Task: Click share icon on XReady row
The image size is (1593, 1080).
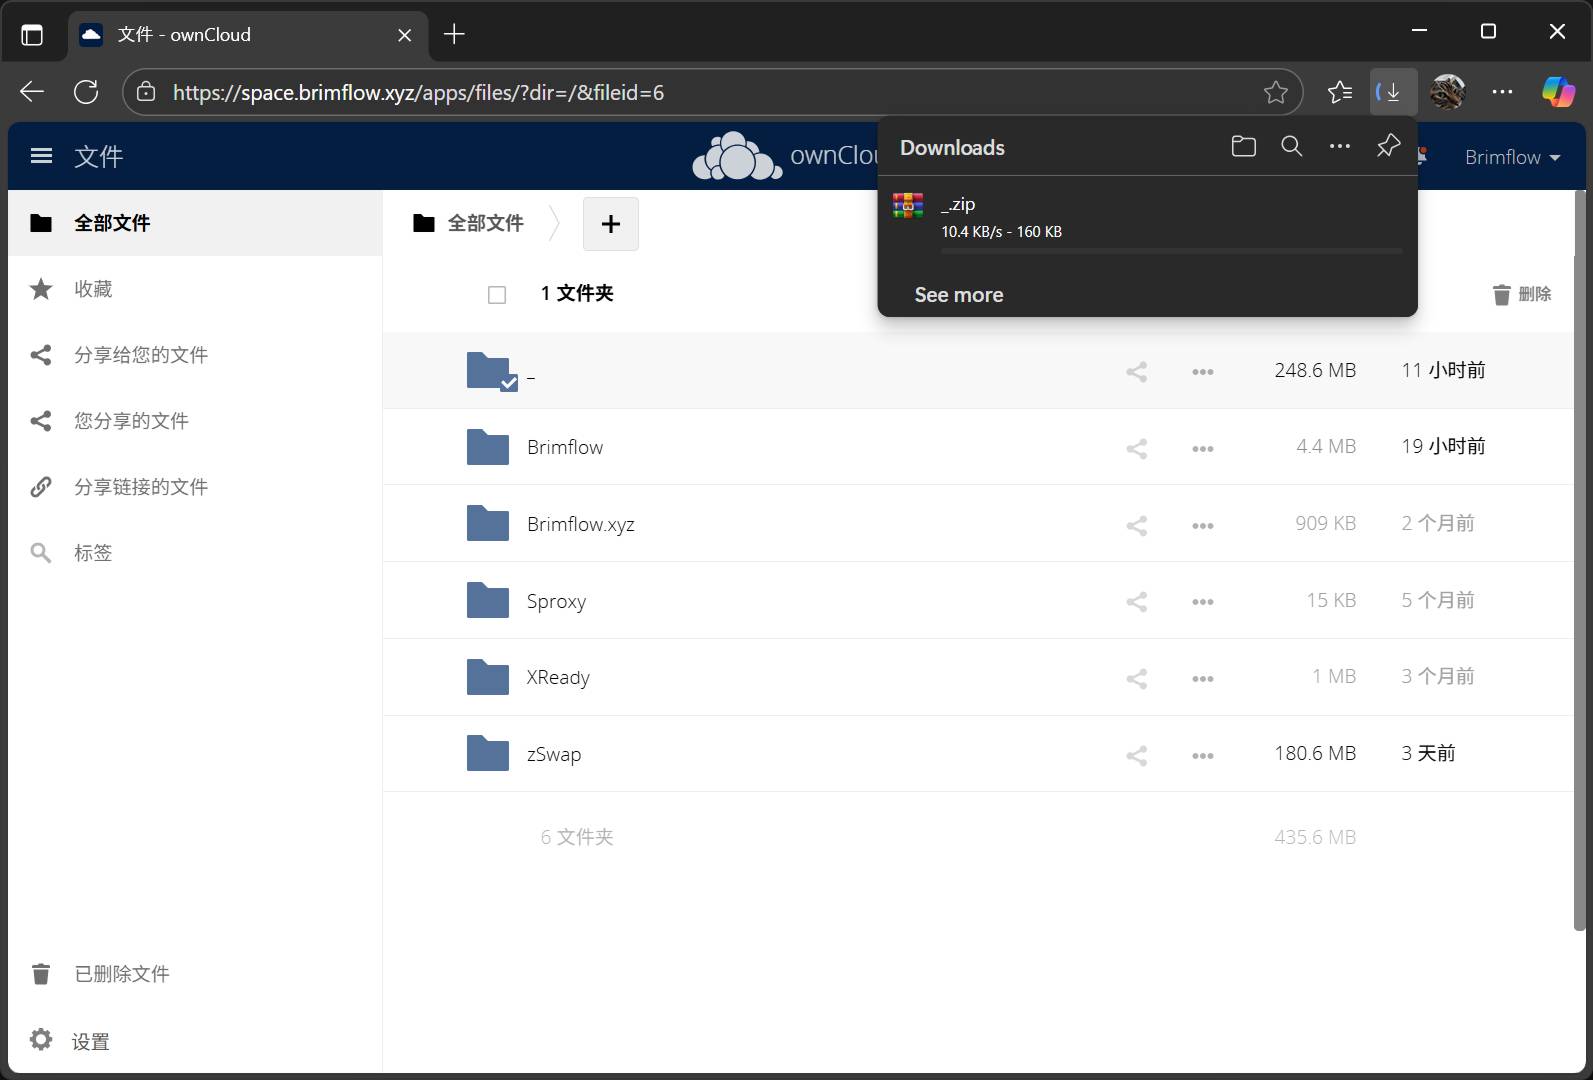Action: [1136, 678]
